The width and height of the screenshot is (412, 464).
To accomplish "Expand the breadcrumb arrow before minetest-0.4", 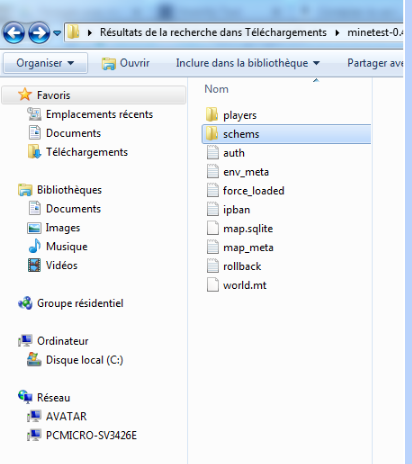I will coord(337,33).
